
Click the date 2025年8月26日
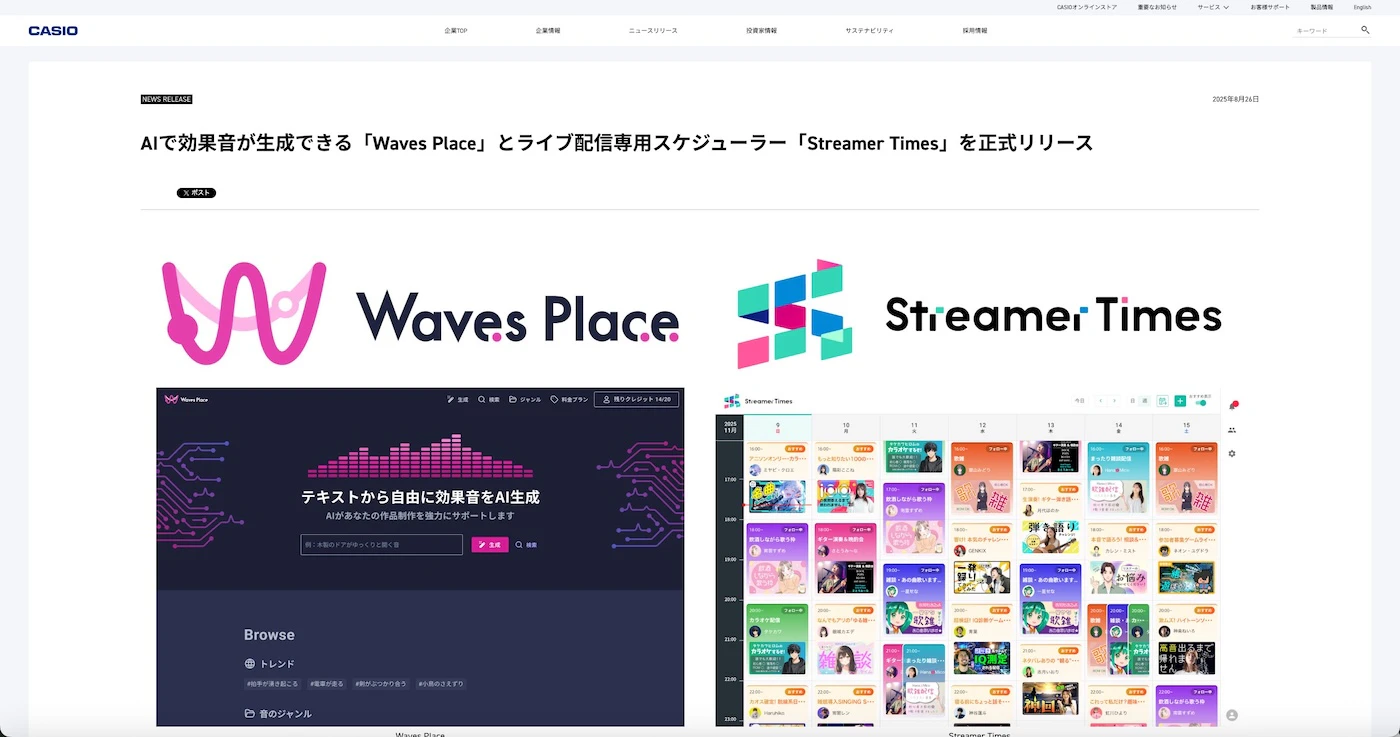pyautogui.click(x=1235, y=99)
